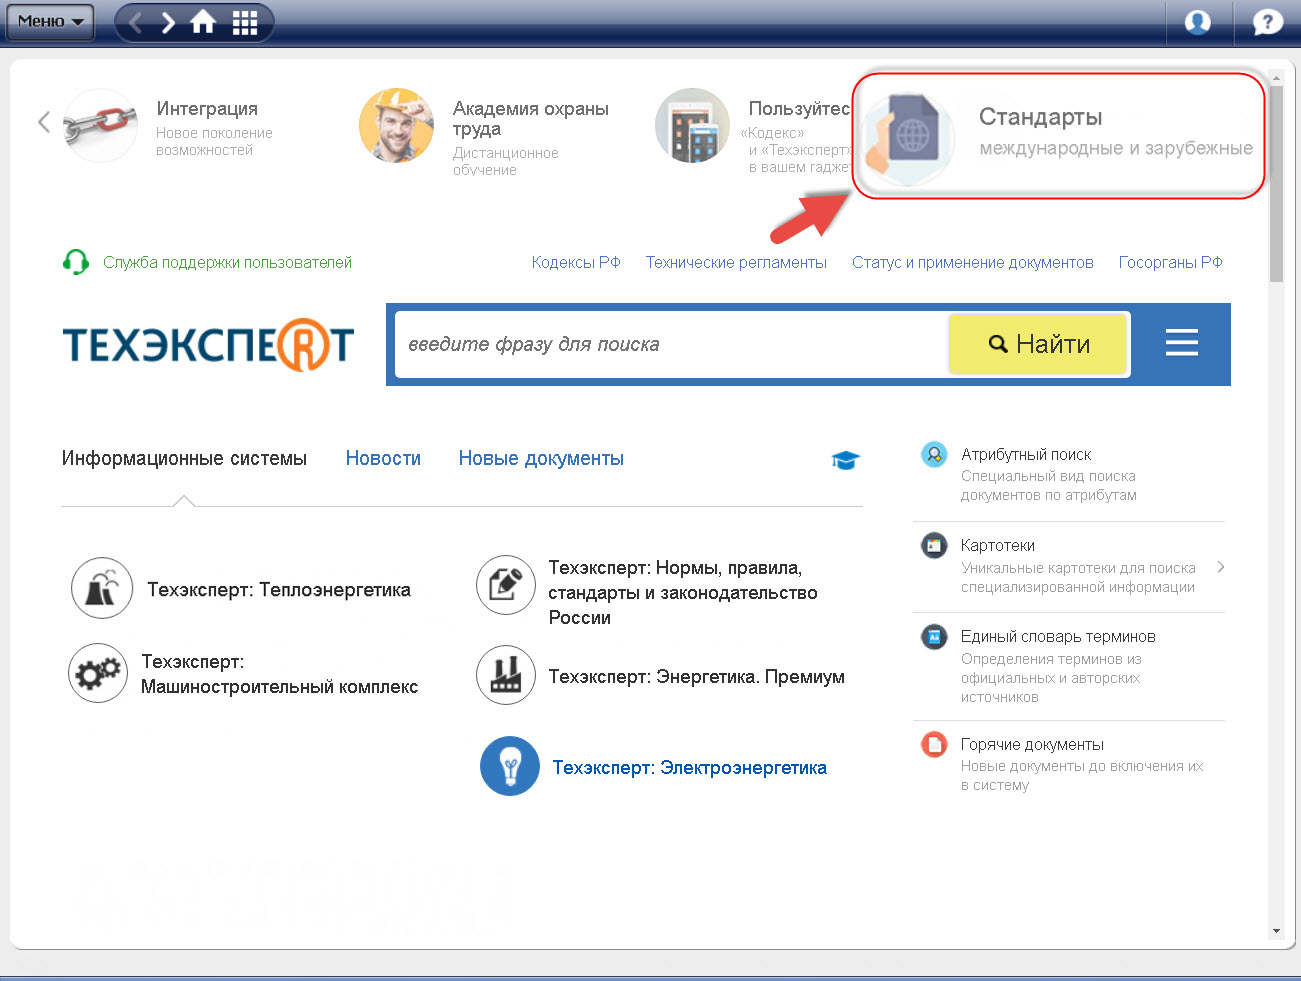Open Кодексы РФ link
The height and width of the screenshot is (981, 1301).
tap(576, 262)
